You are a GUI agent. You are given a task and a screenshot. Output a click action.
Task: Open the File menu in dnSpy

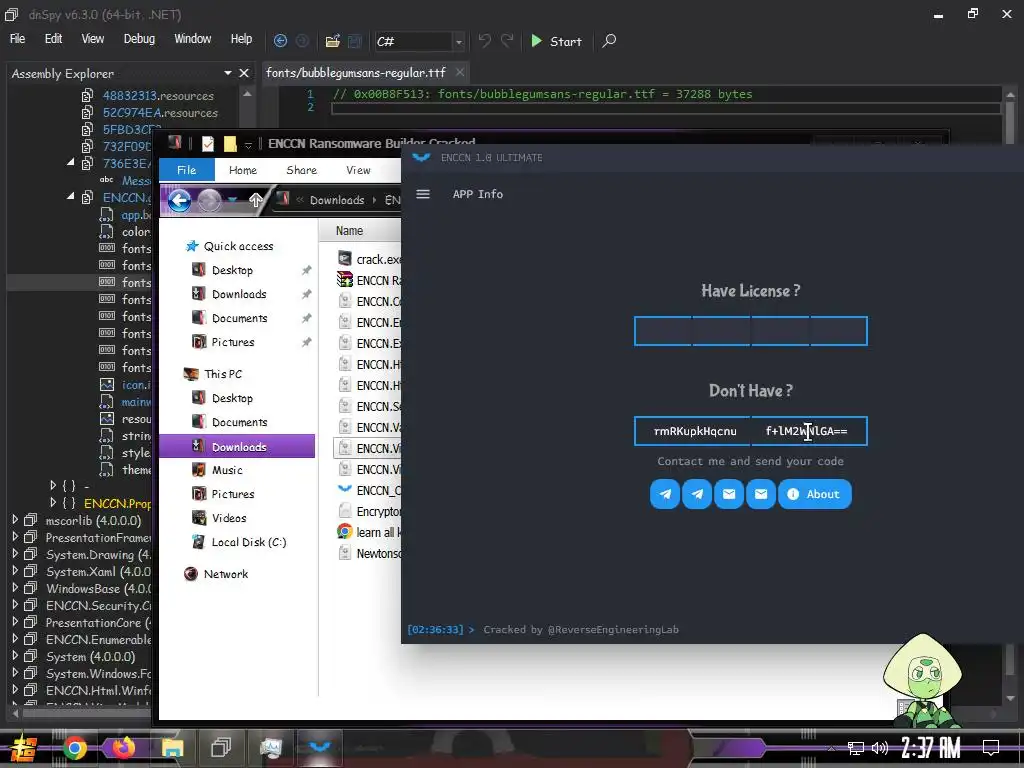click(18, 39)
